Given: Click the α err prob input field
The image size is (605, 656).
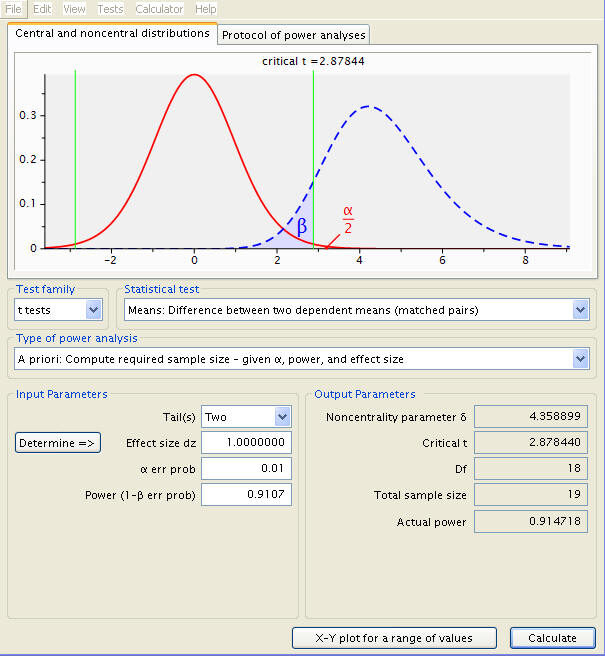Looking at the screenshot, I should tap(246, 469).
